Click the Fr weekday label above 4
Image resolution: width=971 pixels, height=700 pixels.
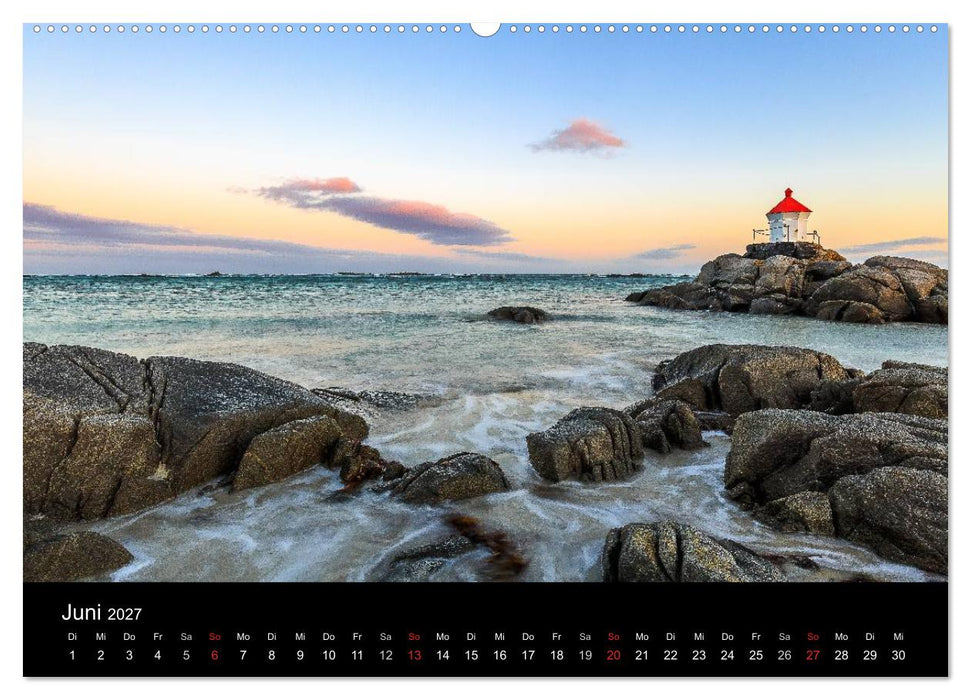click(x=158, y=637)
